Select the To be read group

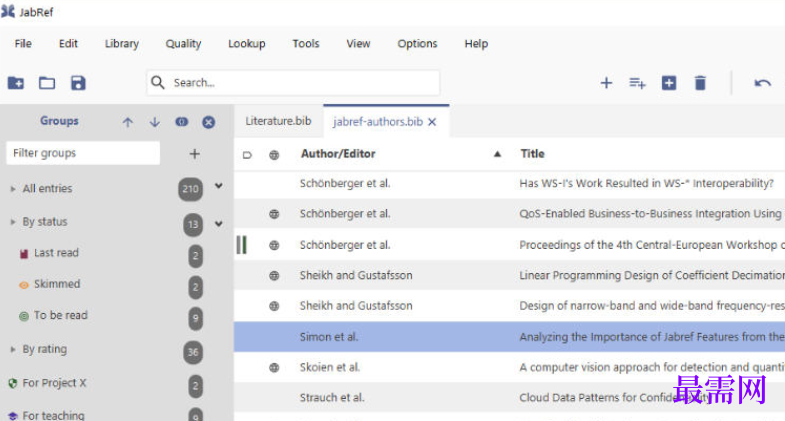(61, 315)
